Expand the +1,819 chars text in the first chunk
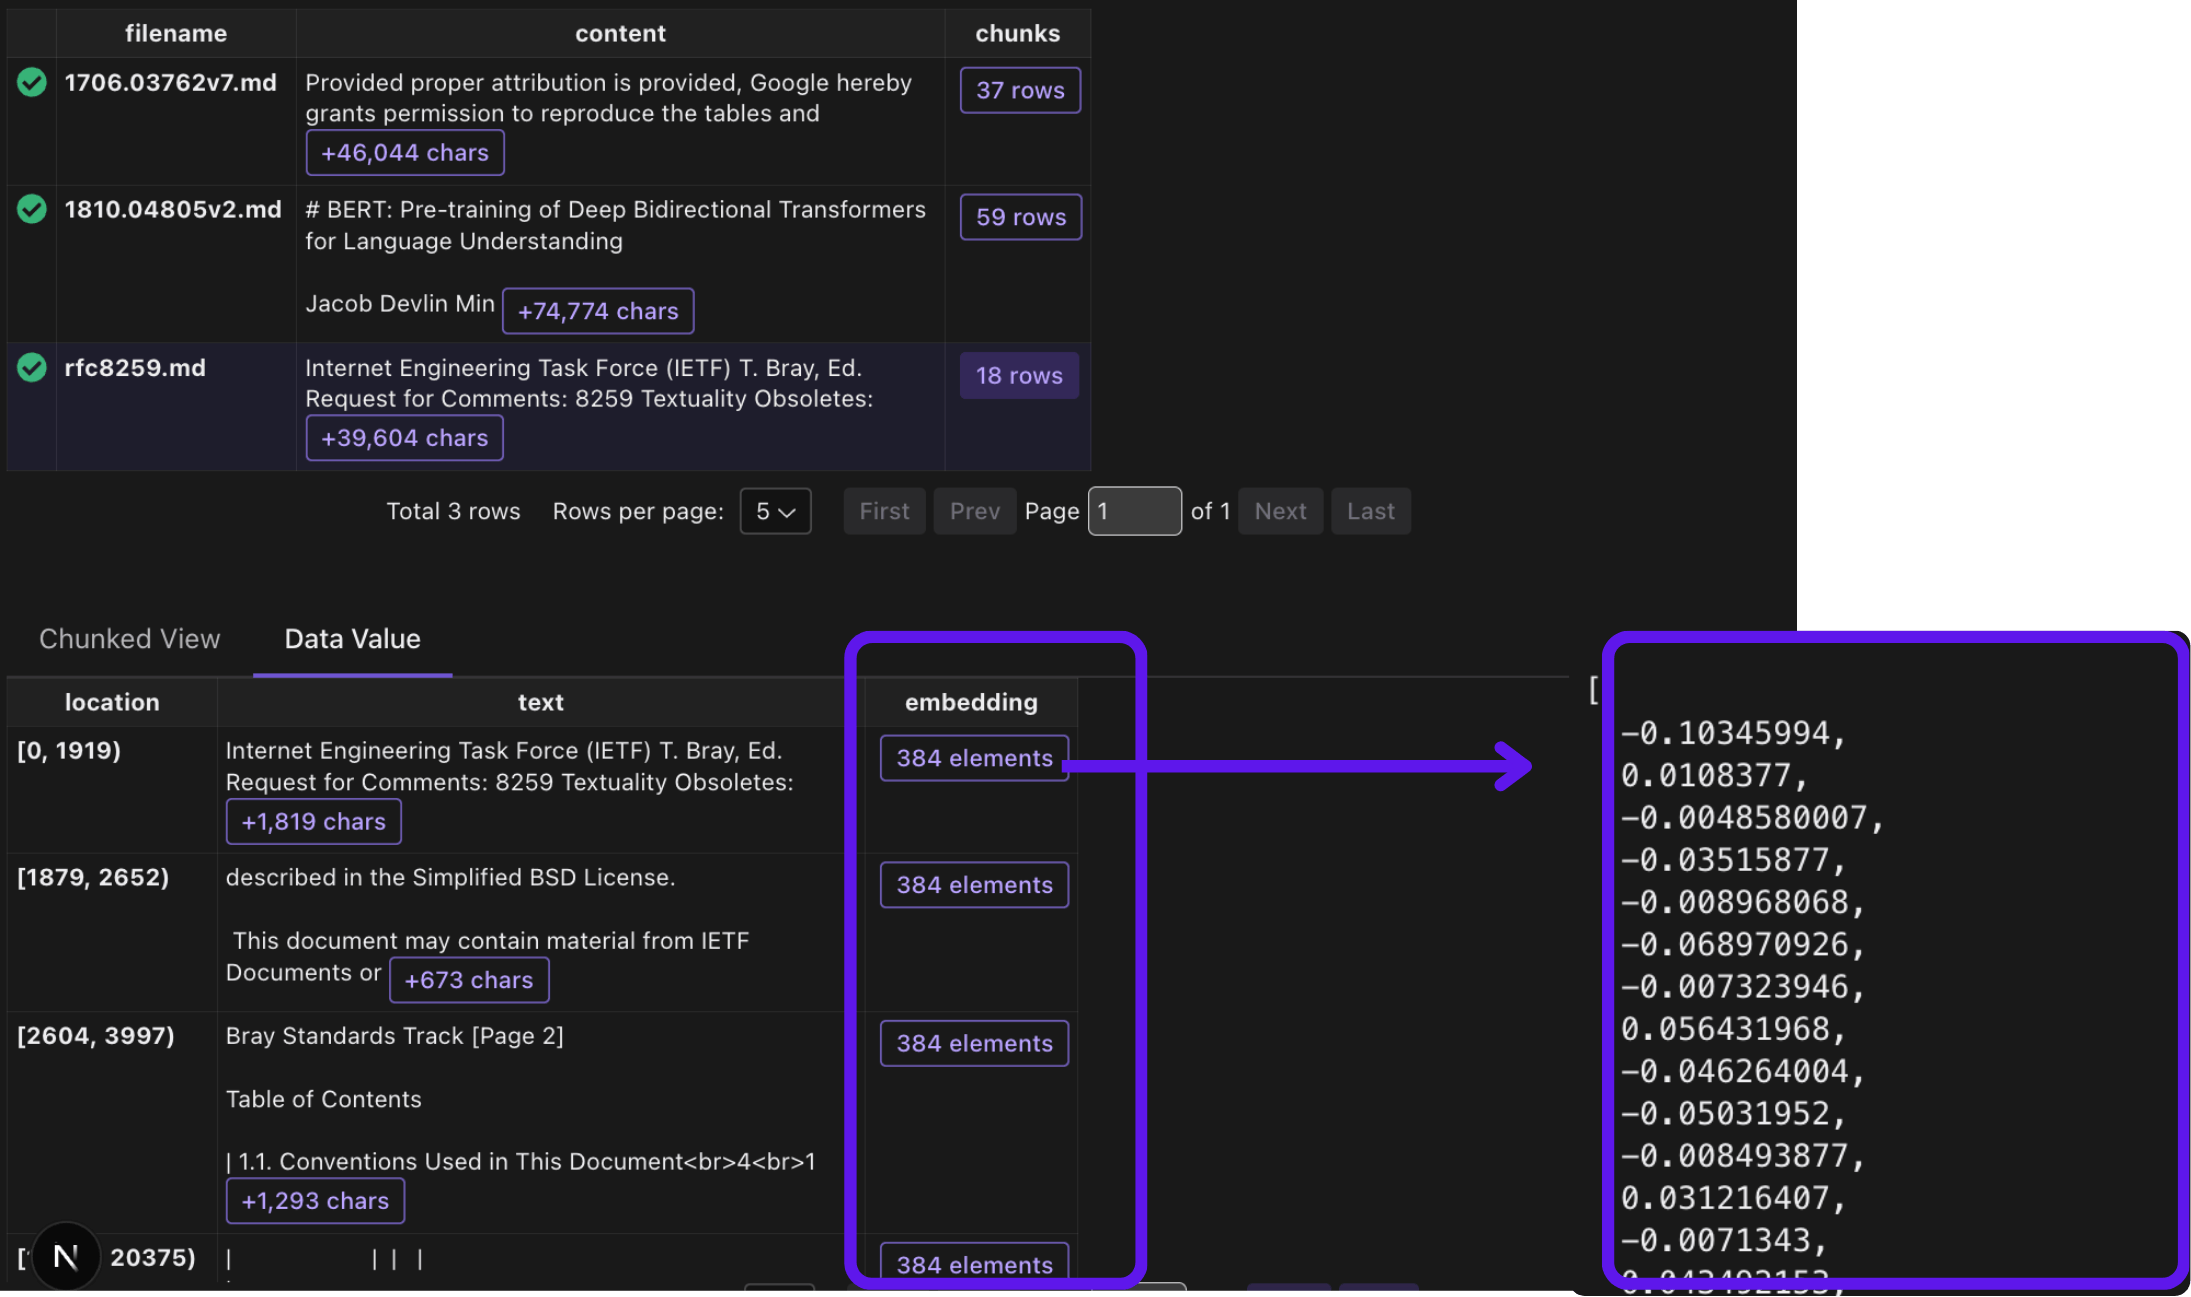The height and width of the screenshot is (1297, 2191). (313, 821)
